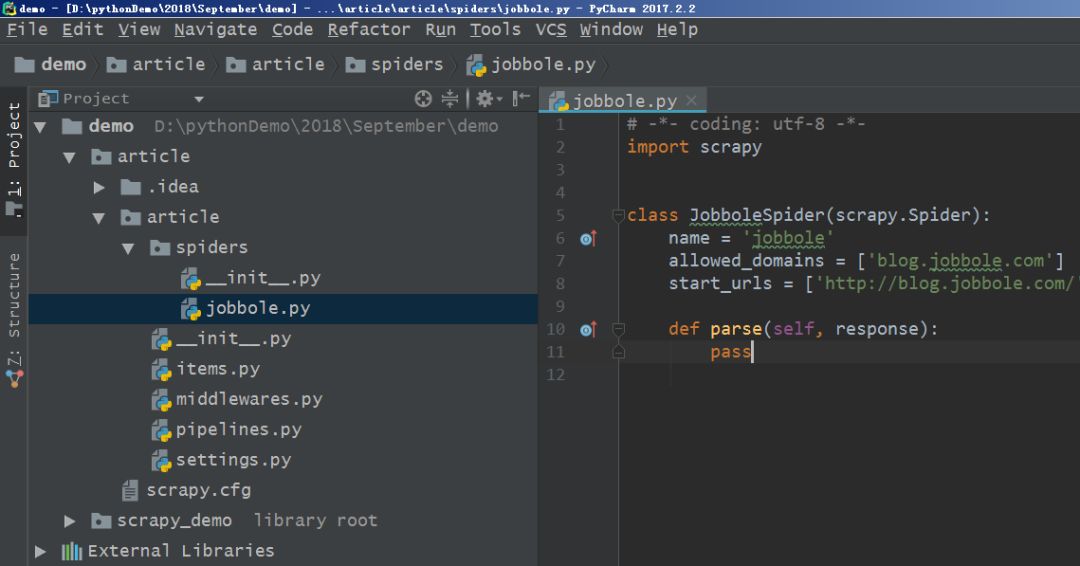Click the Python icon of items.py
This screenshot has width=1080, height=566.
tap(161, 370)
